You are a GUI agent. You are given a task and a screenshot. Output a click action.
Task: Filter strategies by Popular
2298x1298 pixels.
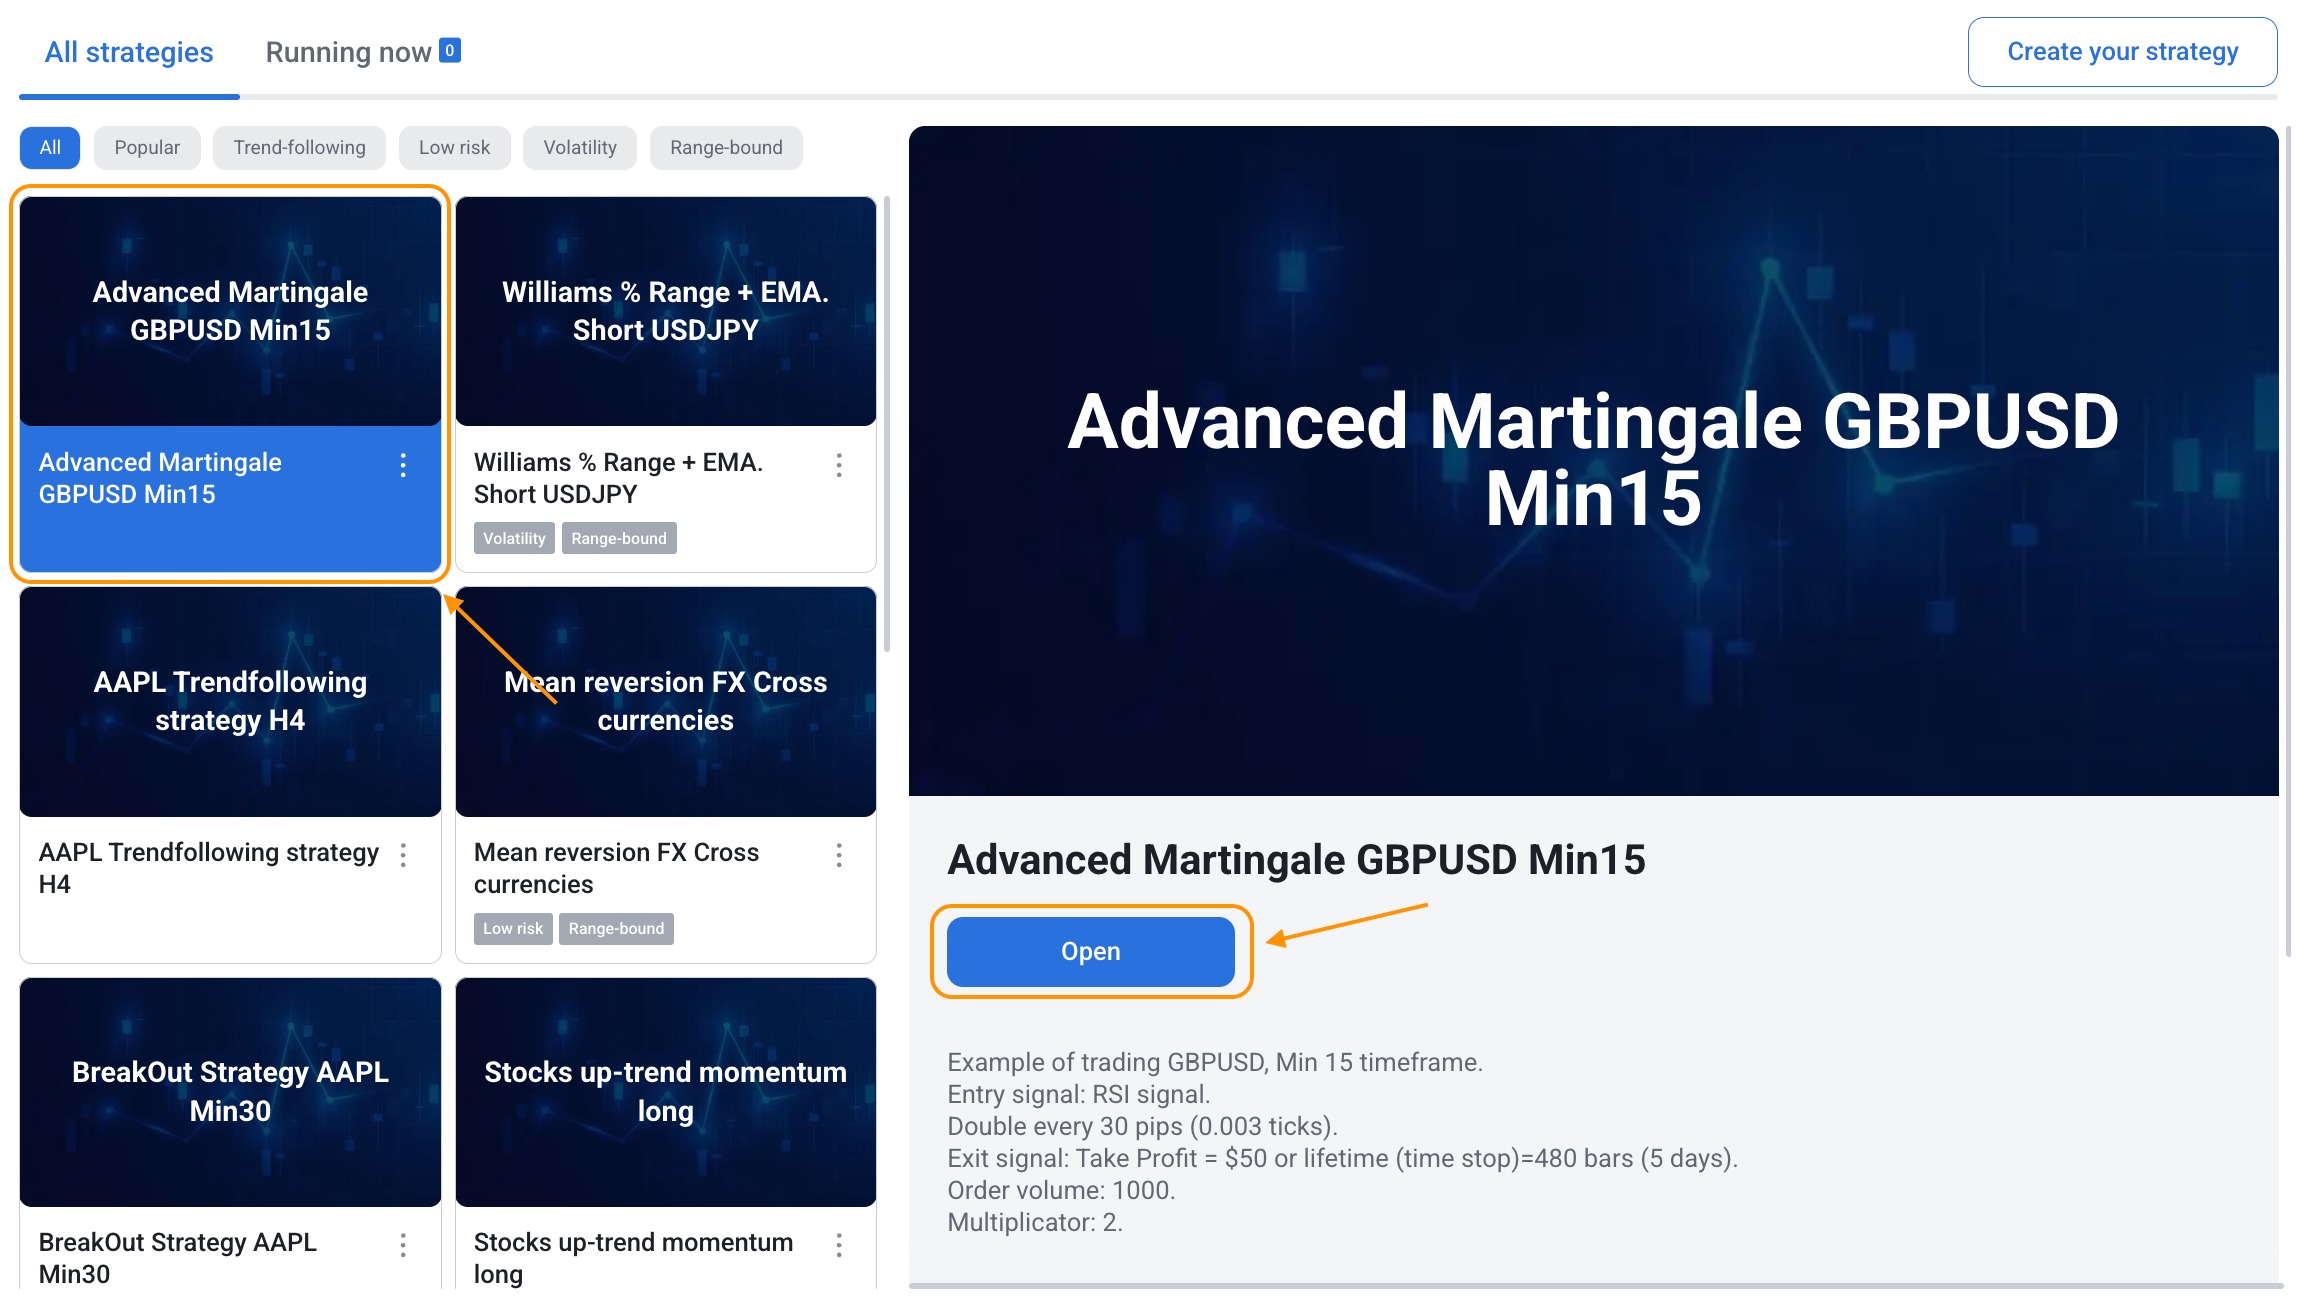(x=147, y=148)
